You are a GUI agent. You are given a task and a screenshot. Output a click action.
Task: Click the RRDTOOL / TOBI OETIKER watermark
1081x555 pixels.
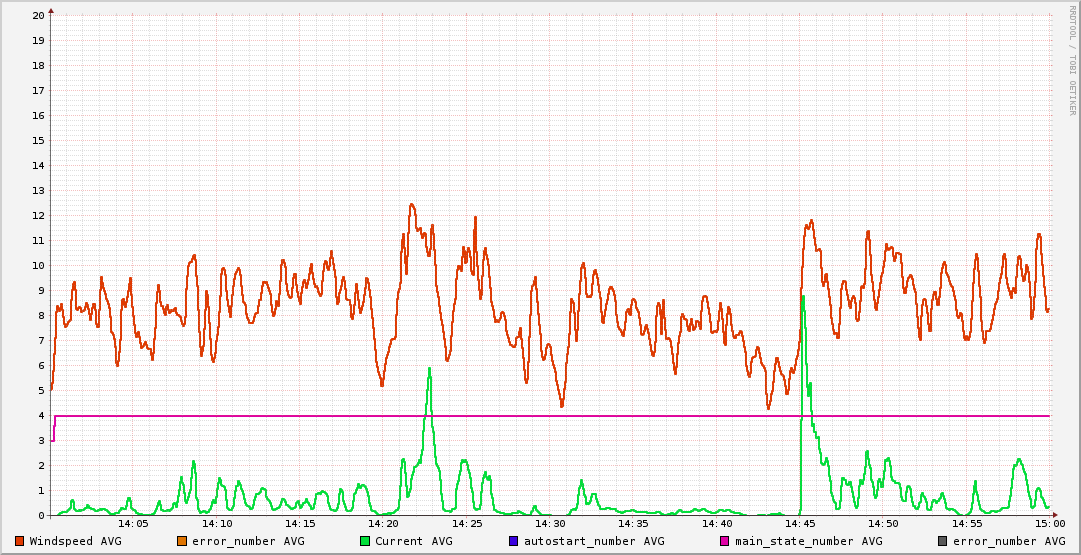pos(1071,60)
